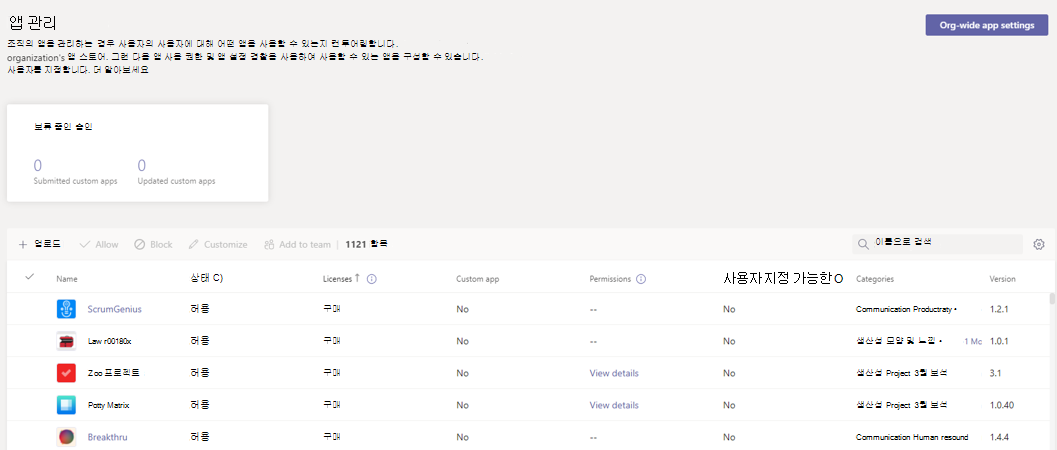This screenshot has width=1057, height=450.
Task: Click info icon next to Permissions
Action: [x=641, y=279]
